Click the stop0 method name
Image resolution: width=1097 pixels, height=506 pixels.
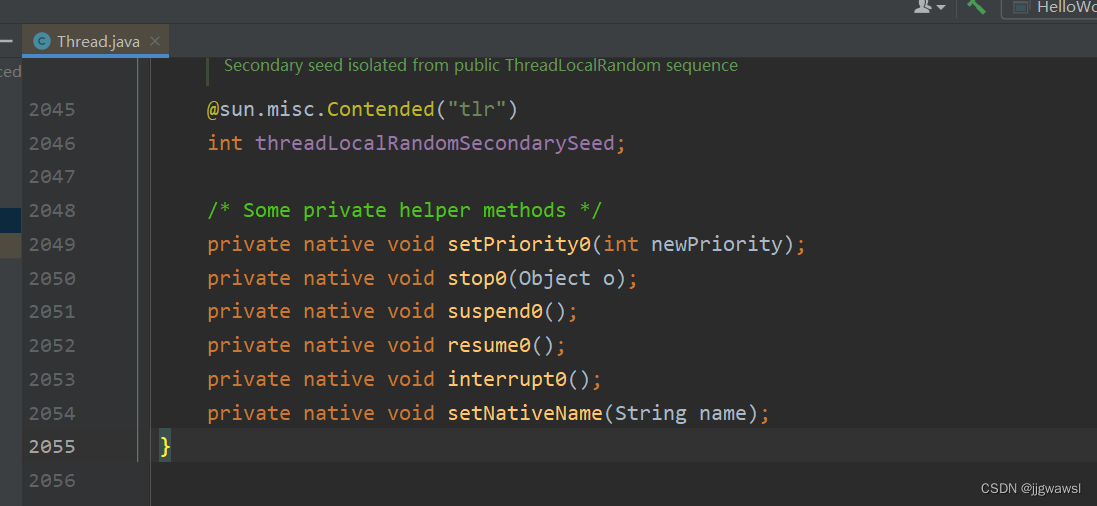pos(477,278)
